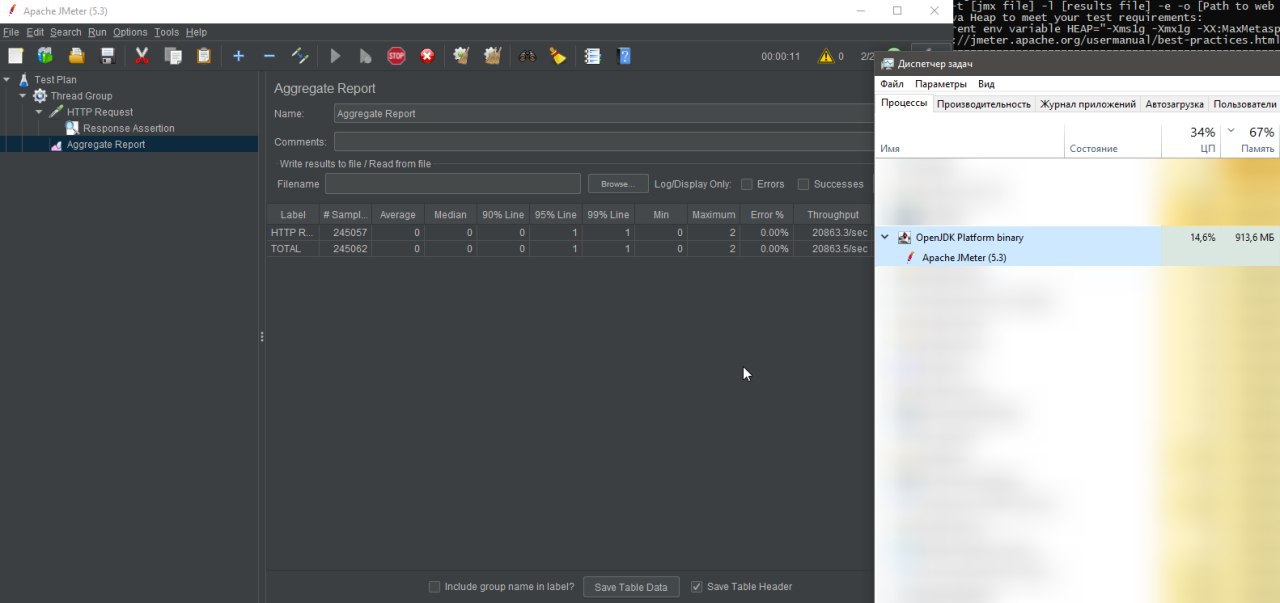Open the Run menu

point(97,32)
